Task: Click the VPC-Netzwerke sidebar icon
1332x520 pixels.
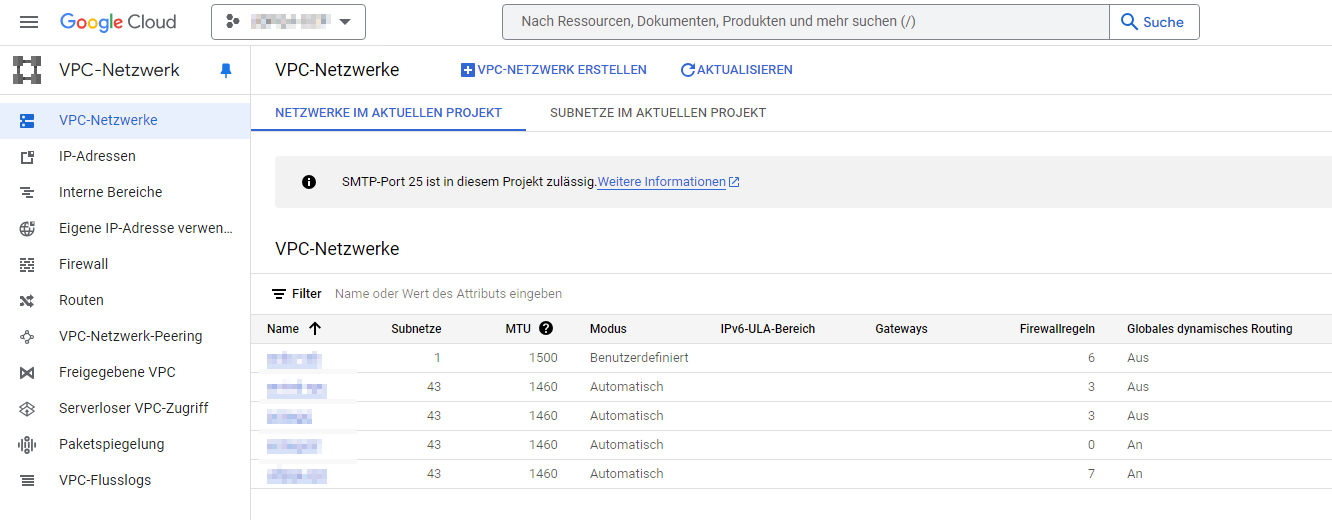Action: 27,121
